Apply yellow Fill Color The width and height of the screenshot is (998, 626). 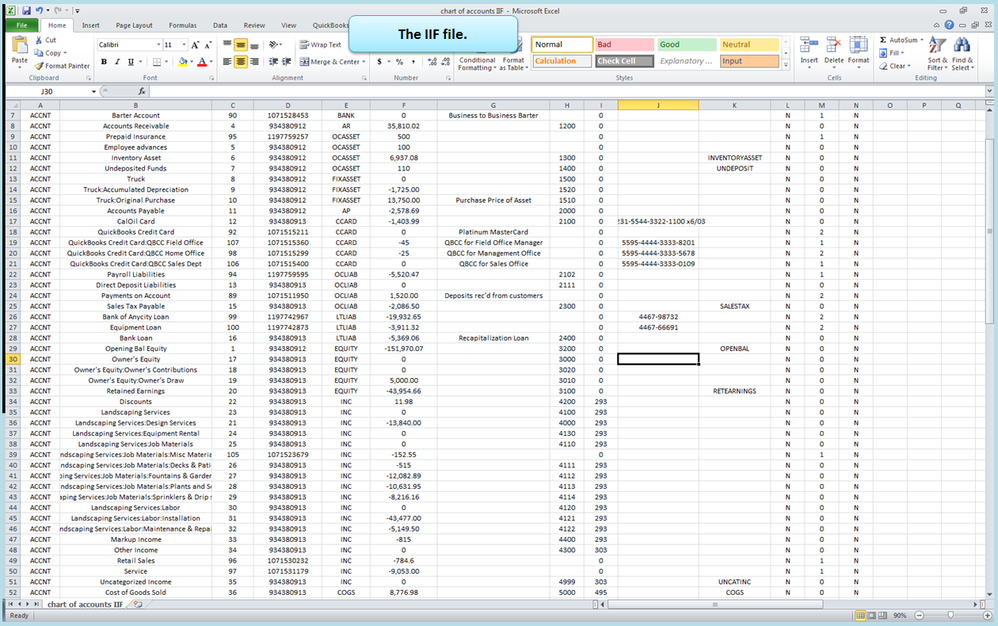183,62
